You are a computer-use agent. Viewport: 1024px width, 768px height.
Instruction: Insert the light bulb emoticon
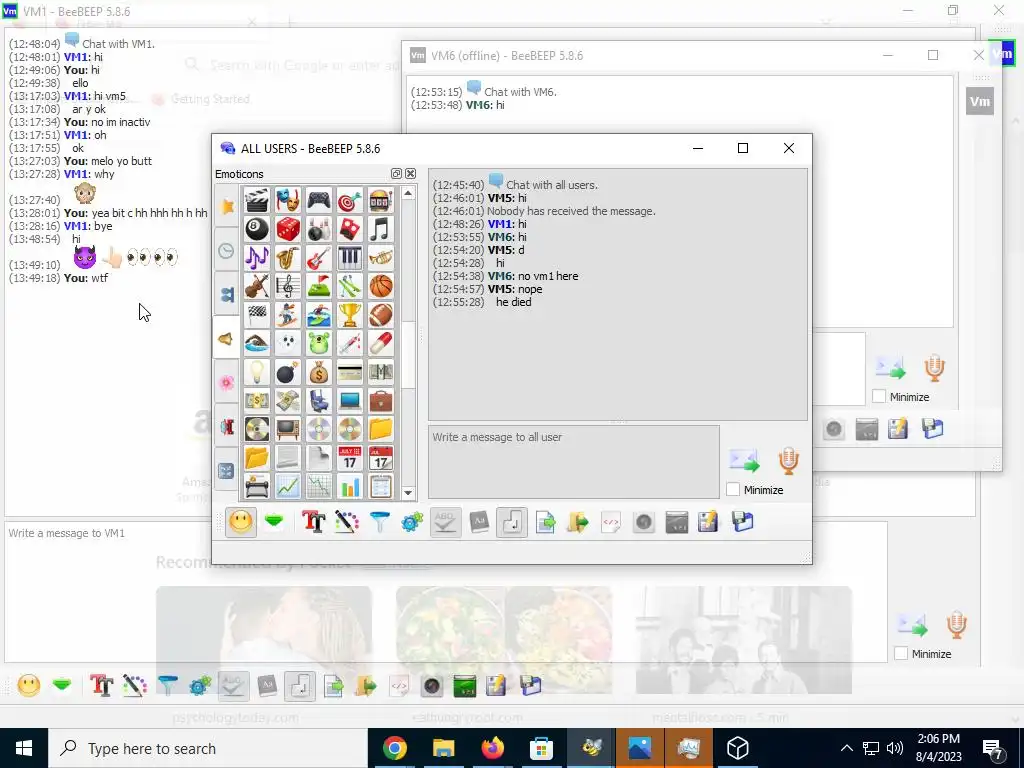point(257,372)
